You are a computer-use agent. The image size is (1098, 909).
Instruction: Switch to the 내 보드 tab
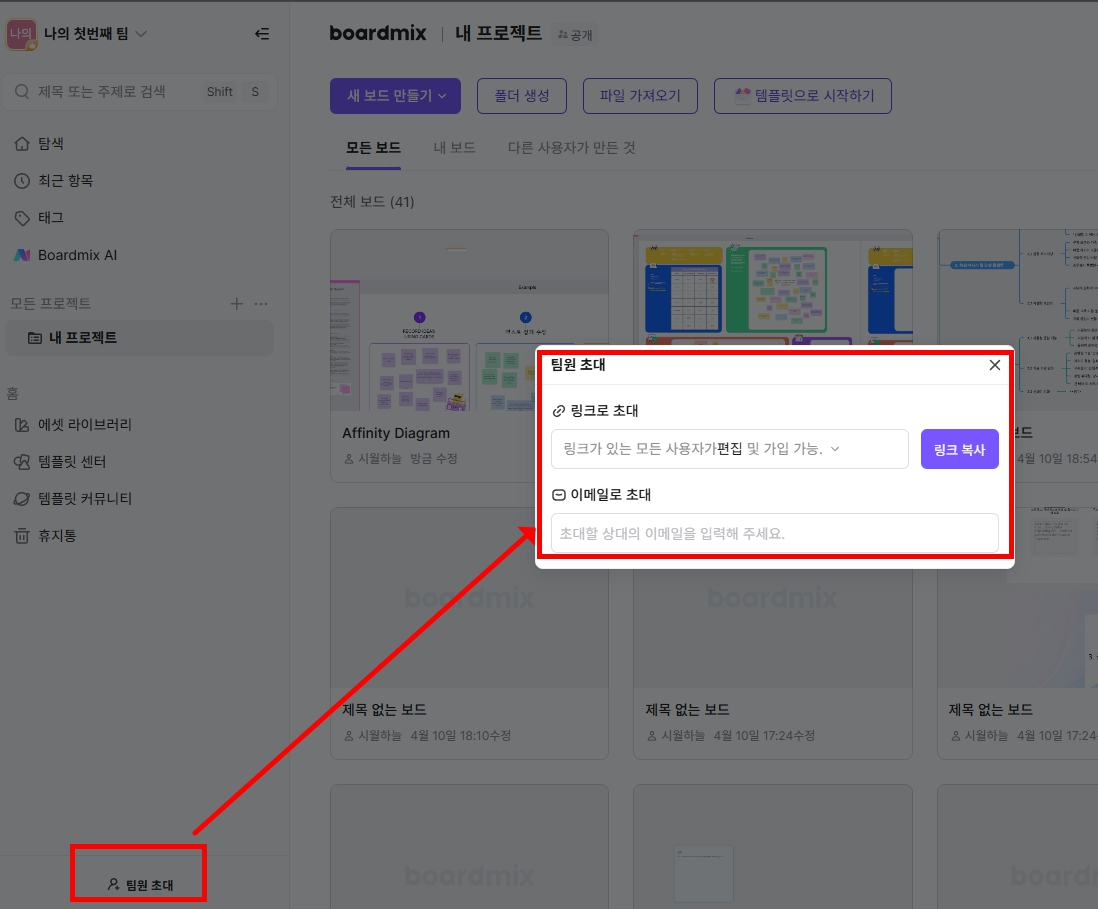(455, 145)
